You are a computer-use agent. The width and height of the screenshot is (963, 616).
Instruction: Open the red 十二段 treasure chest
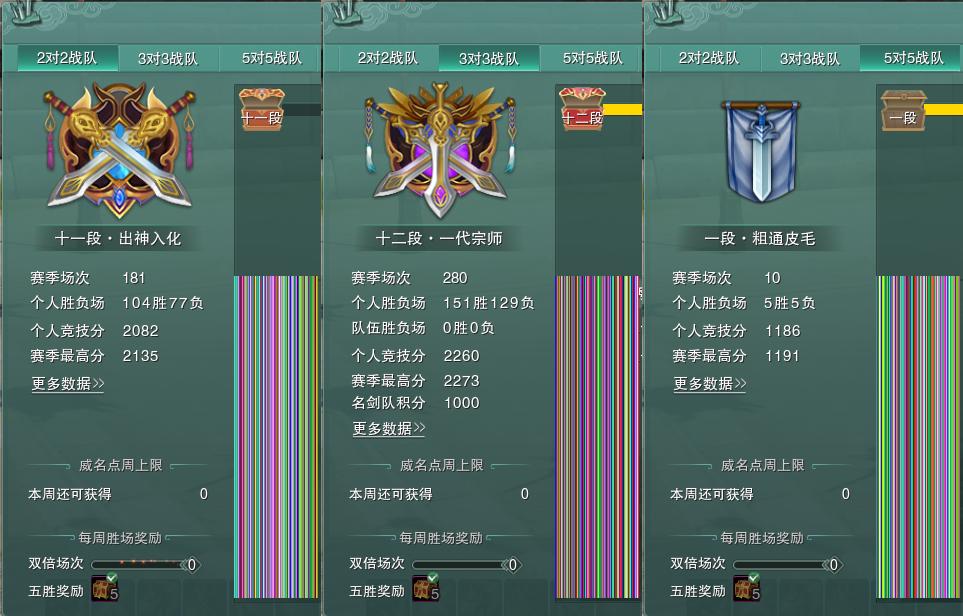[x=583, y=109]
